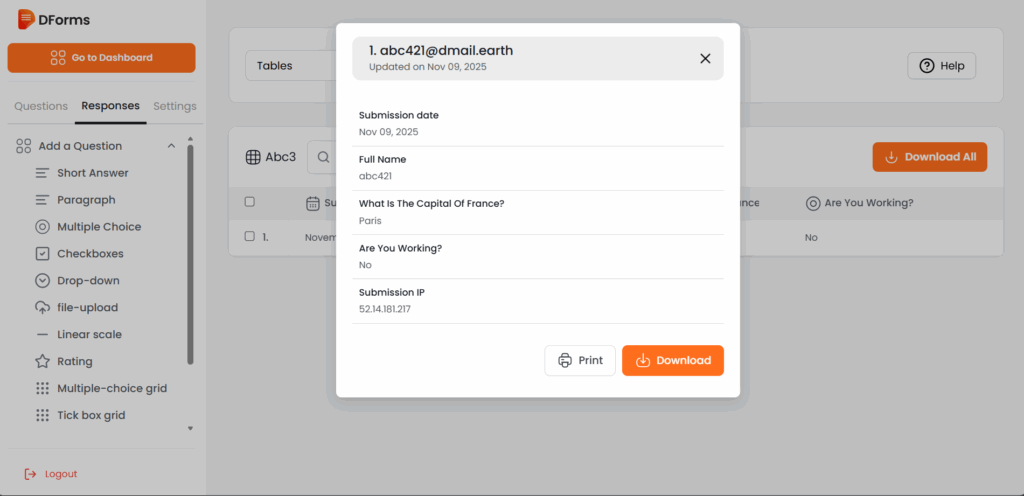Select the Paragraph question type icon

pyautogui.click(x=42, y=200)
